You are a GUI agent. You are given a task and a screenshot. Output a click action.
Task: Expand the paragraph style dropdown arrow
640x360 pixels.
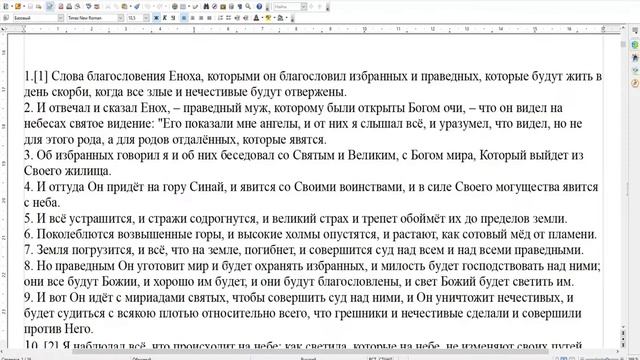click(60, 18)
